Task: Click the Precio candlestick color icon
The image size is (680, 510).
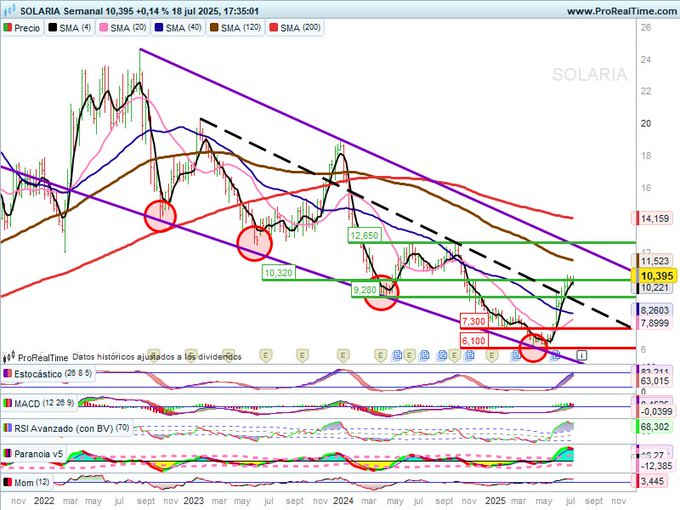Action: (x=8, y=28)
